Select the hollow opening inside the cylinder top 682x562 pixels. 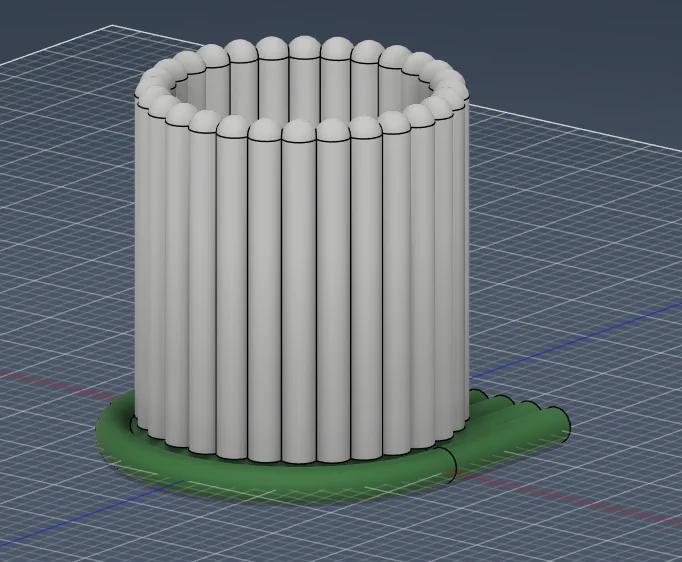(x=300, y=95)
